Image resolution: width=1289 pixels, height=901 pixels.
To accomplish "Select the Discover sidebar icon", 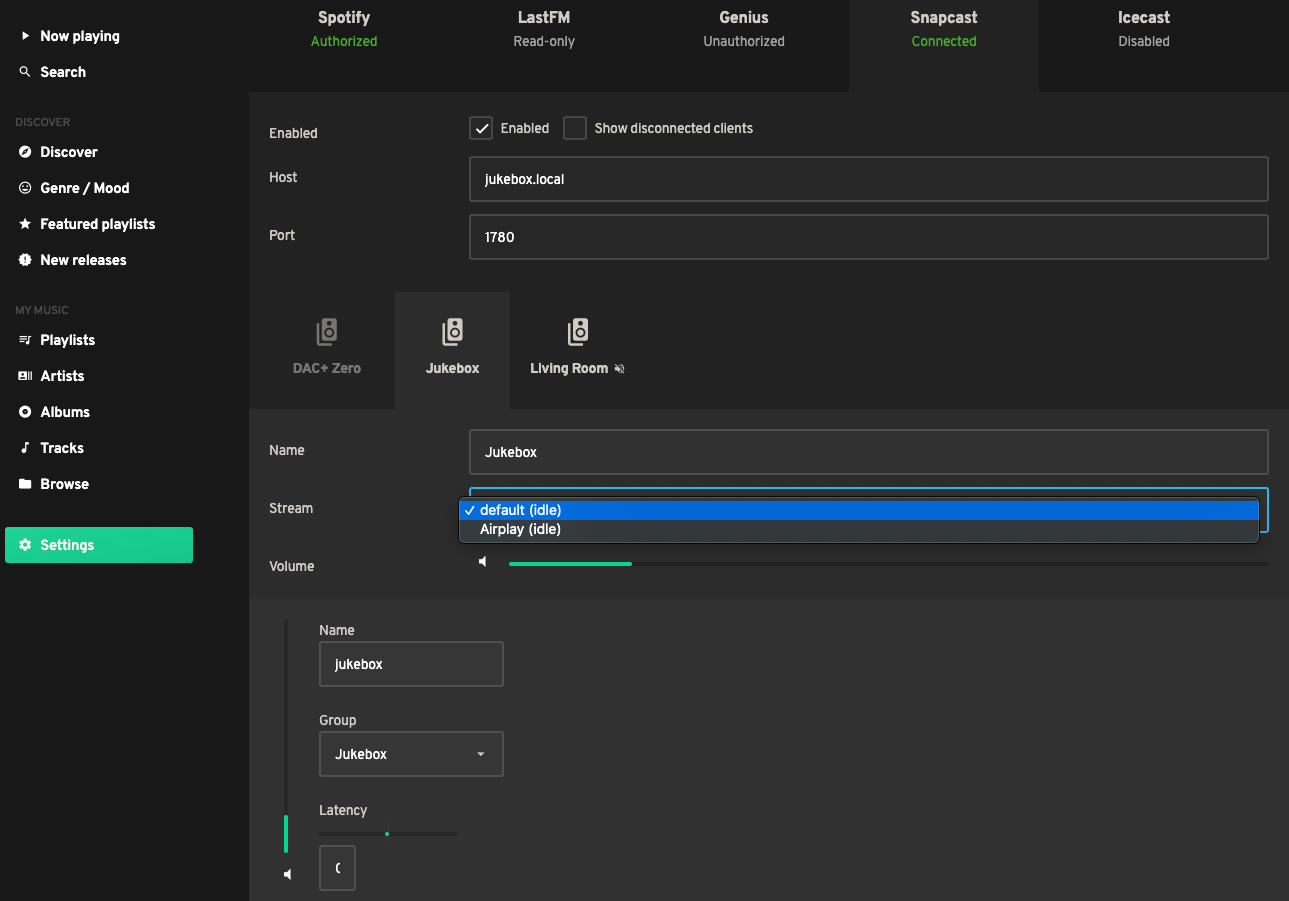I will pyautogui.click(x=25, y=152).
